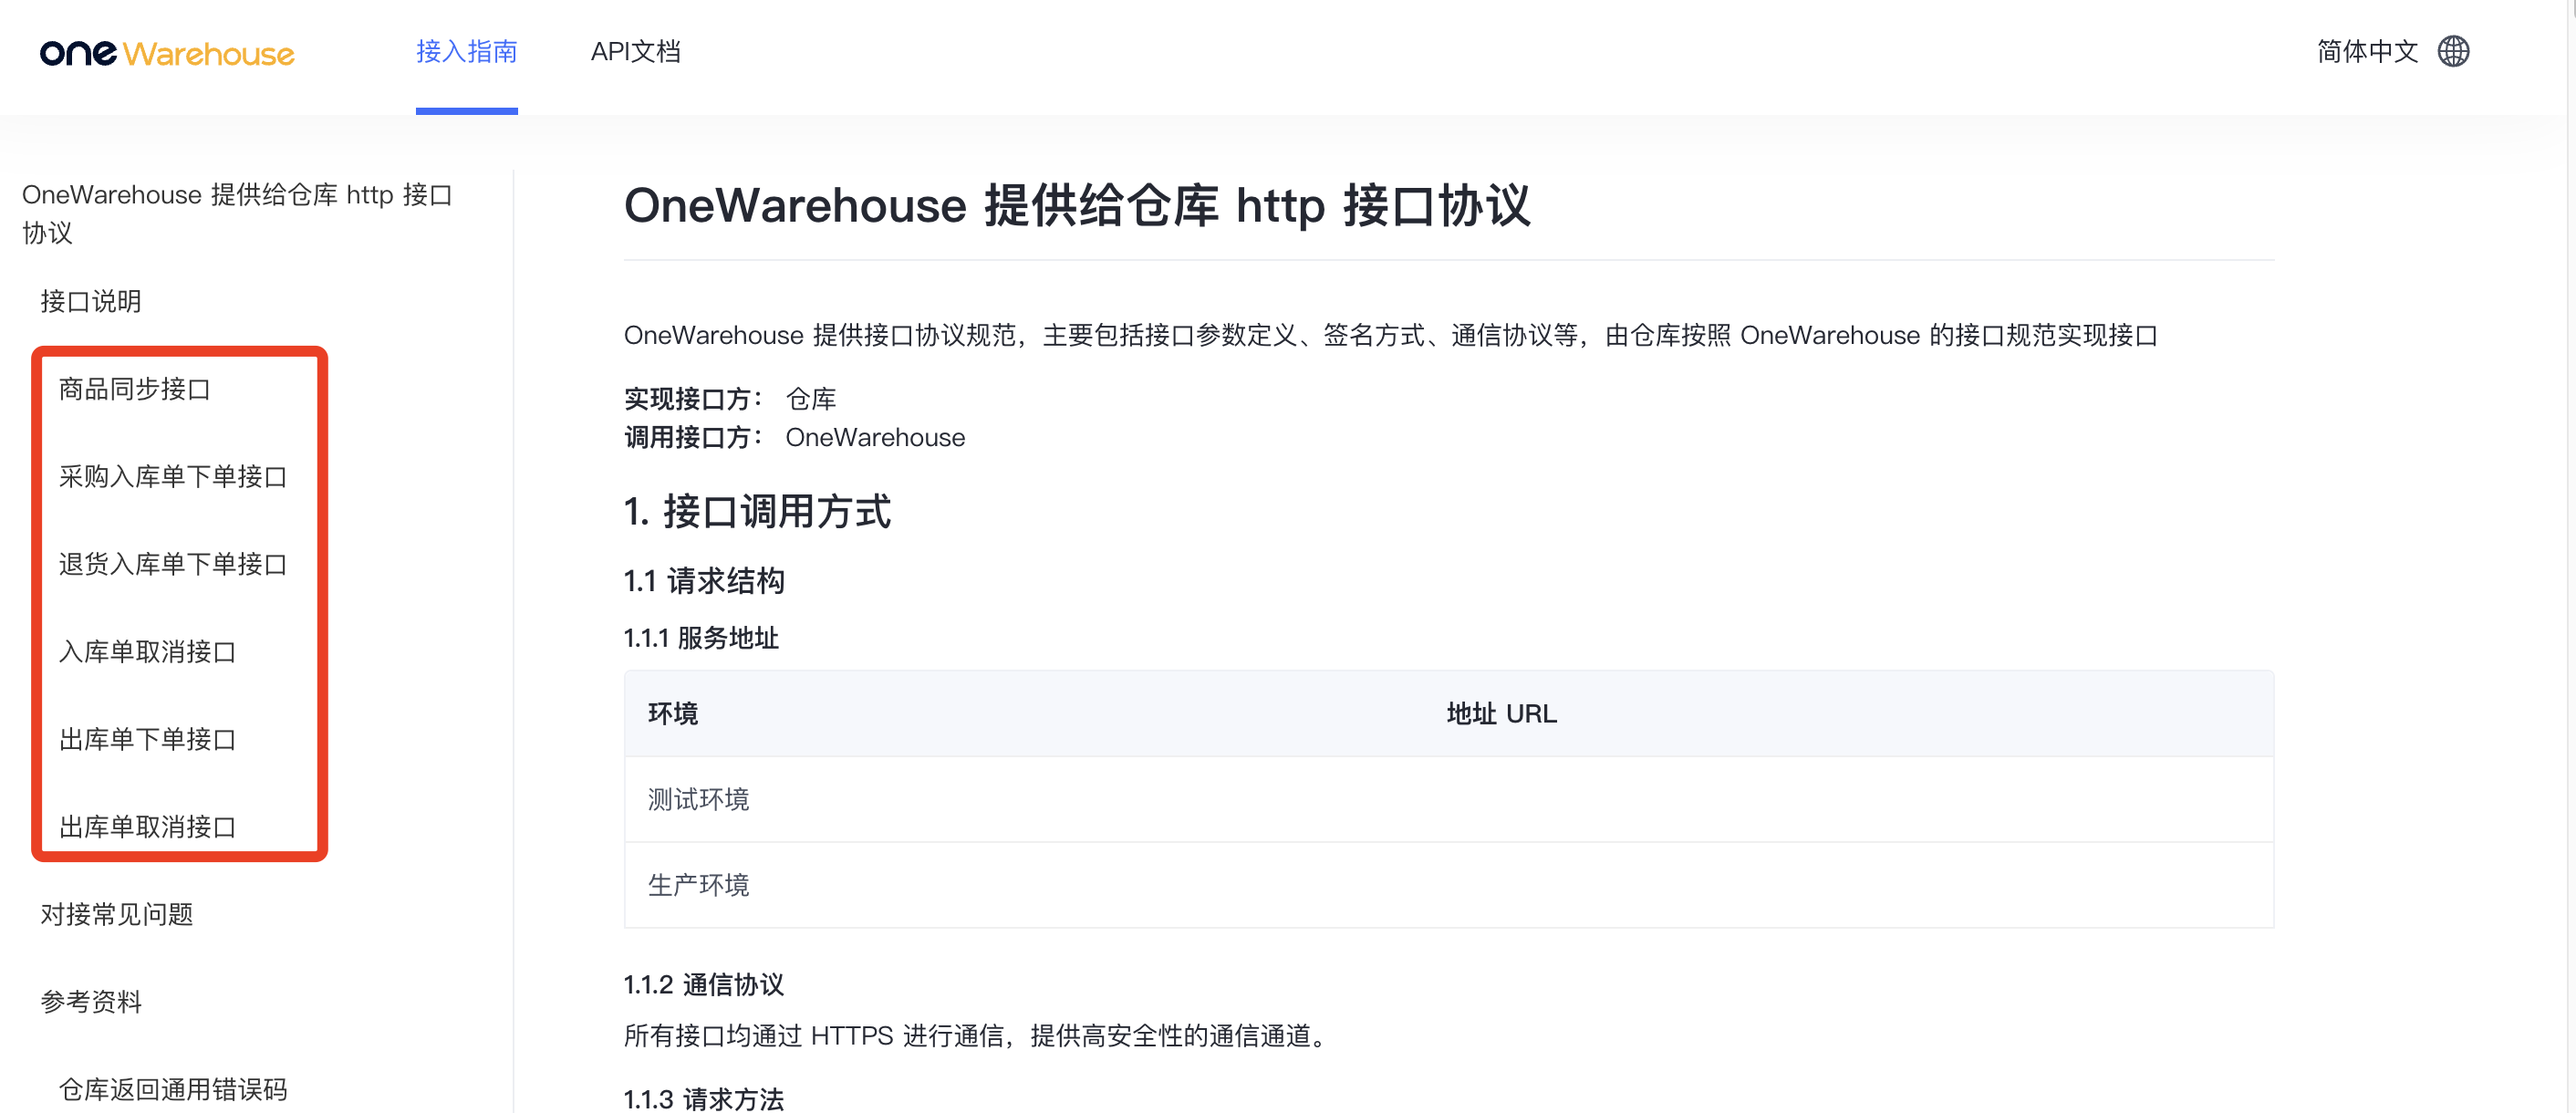
Task: Click the text about HTTPS 进行通信
Action: [979, 1035]
